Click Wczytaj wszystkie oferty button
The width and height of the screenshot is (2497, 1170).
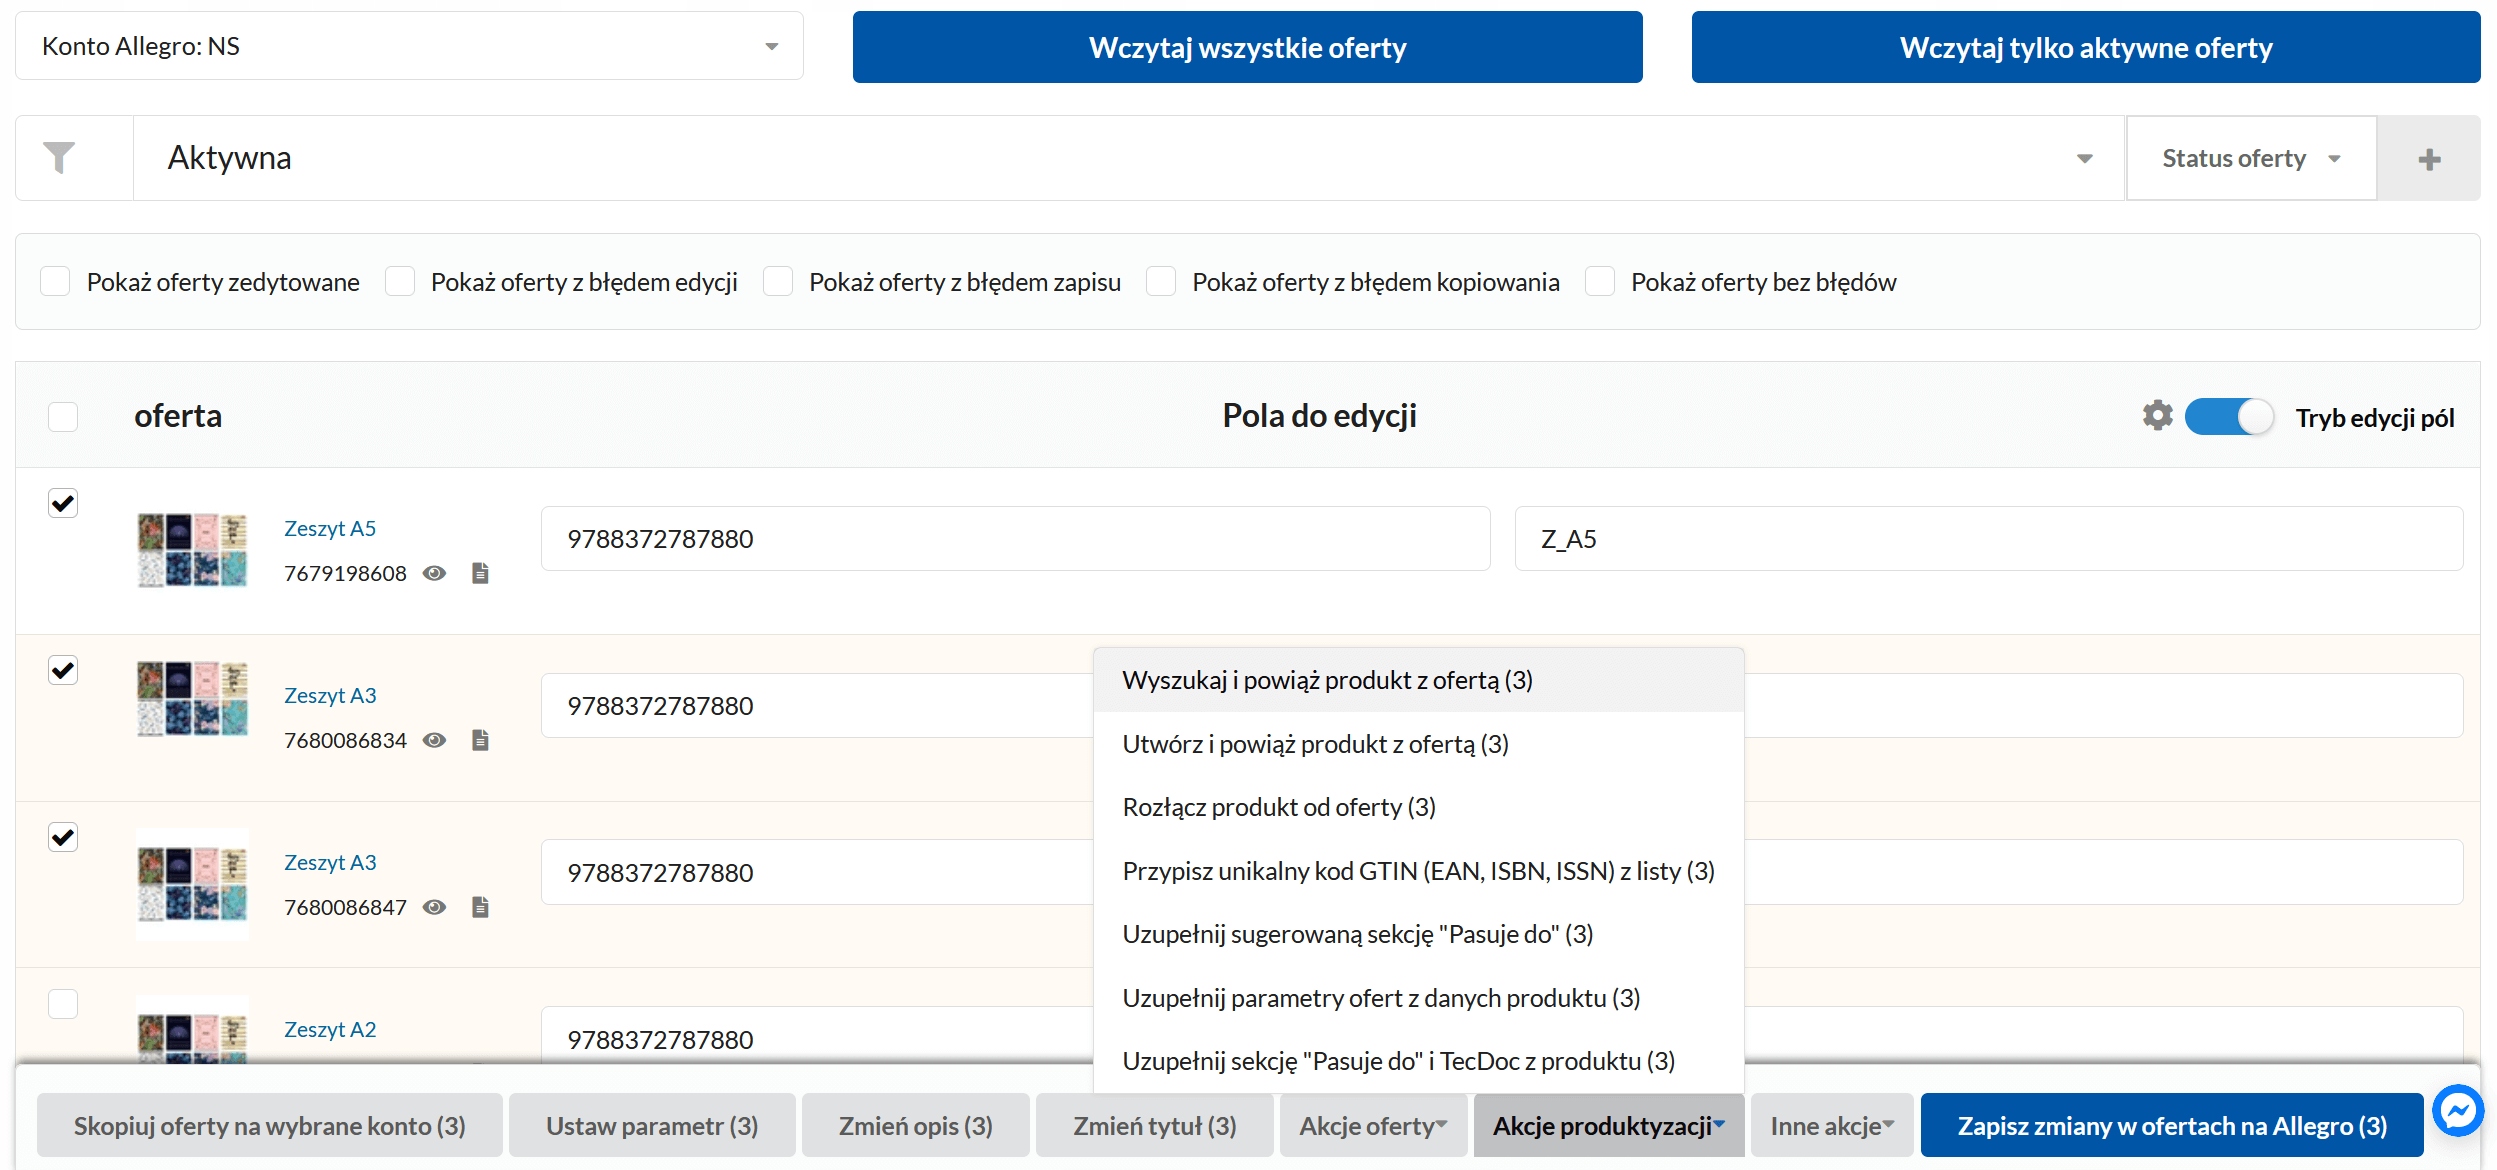click(1247, 47)
